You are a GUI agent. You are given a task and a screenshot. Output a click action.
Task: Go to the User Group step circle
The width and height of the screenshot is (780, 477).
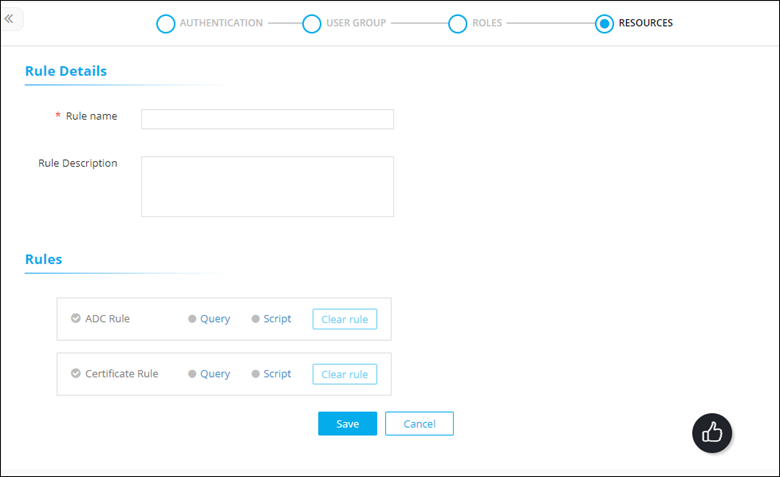[x=312, y=23]
